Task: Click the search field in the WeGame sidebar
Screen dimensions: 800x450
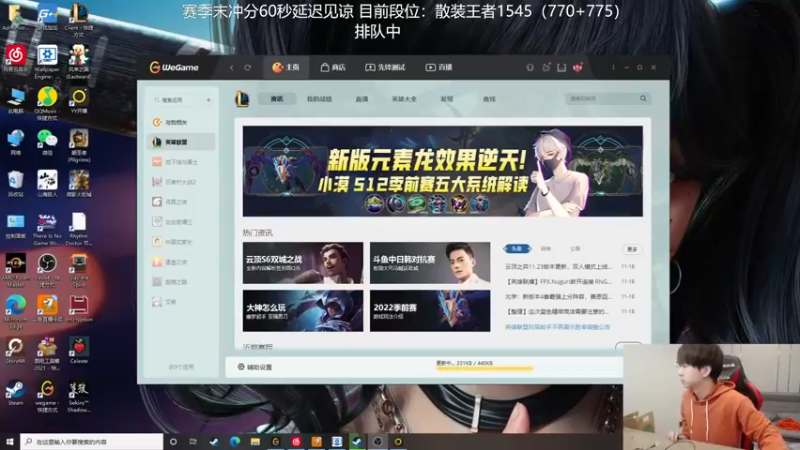Action: (x=175, y=100)
